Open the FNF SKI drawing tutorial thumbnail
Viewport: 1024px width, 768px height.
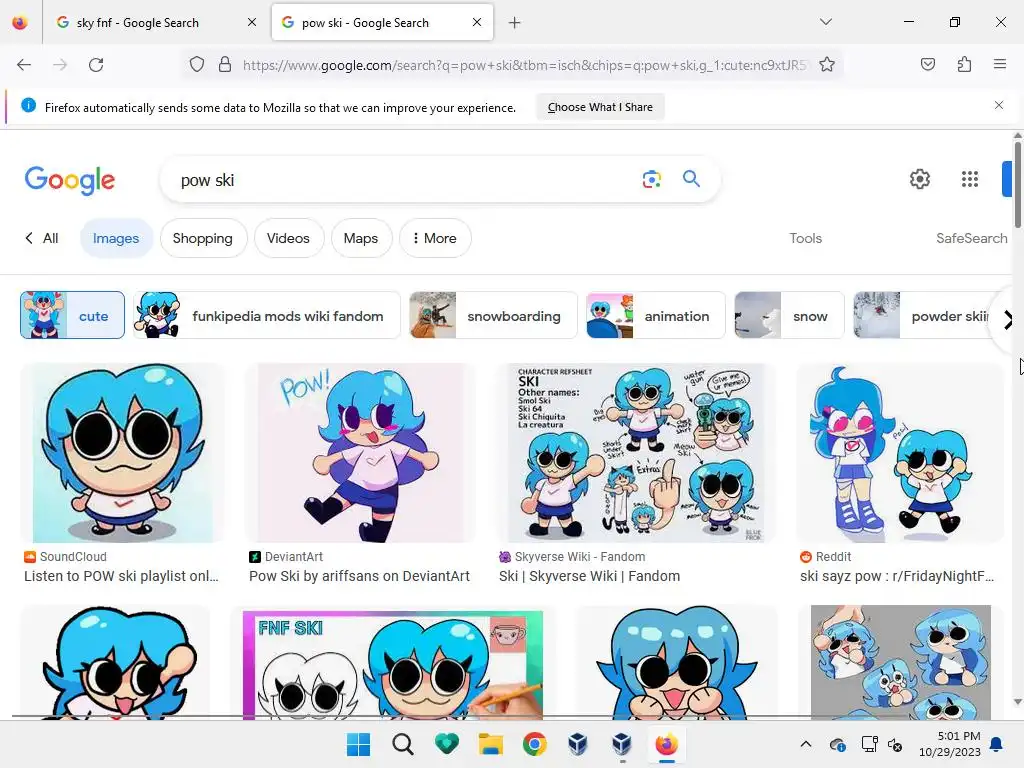(392, 665)
